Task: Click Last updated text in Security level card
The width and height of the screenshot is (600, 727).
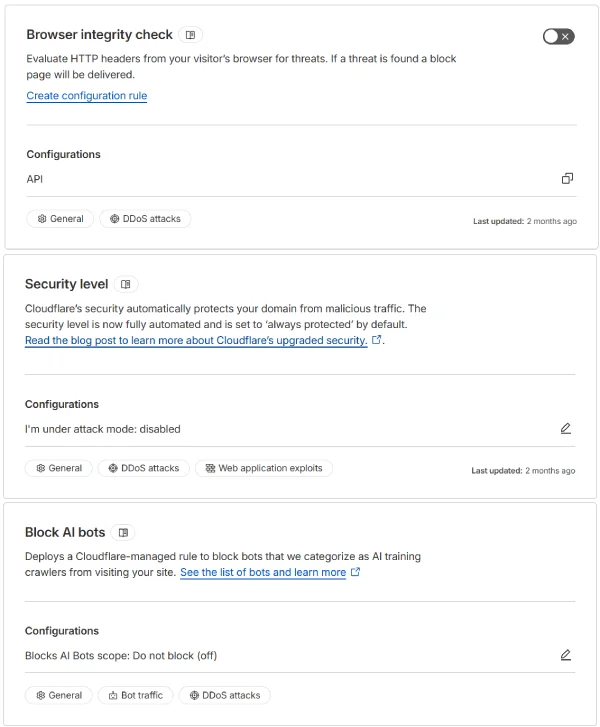Action: tap(523, 471)
